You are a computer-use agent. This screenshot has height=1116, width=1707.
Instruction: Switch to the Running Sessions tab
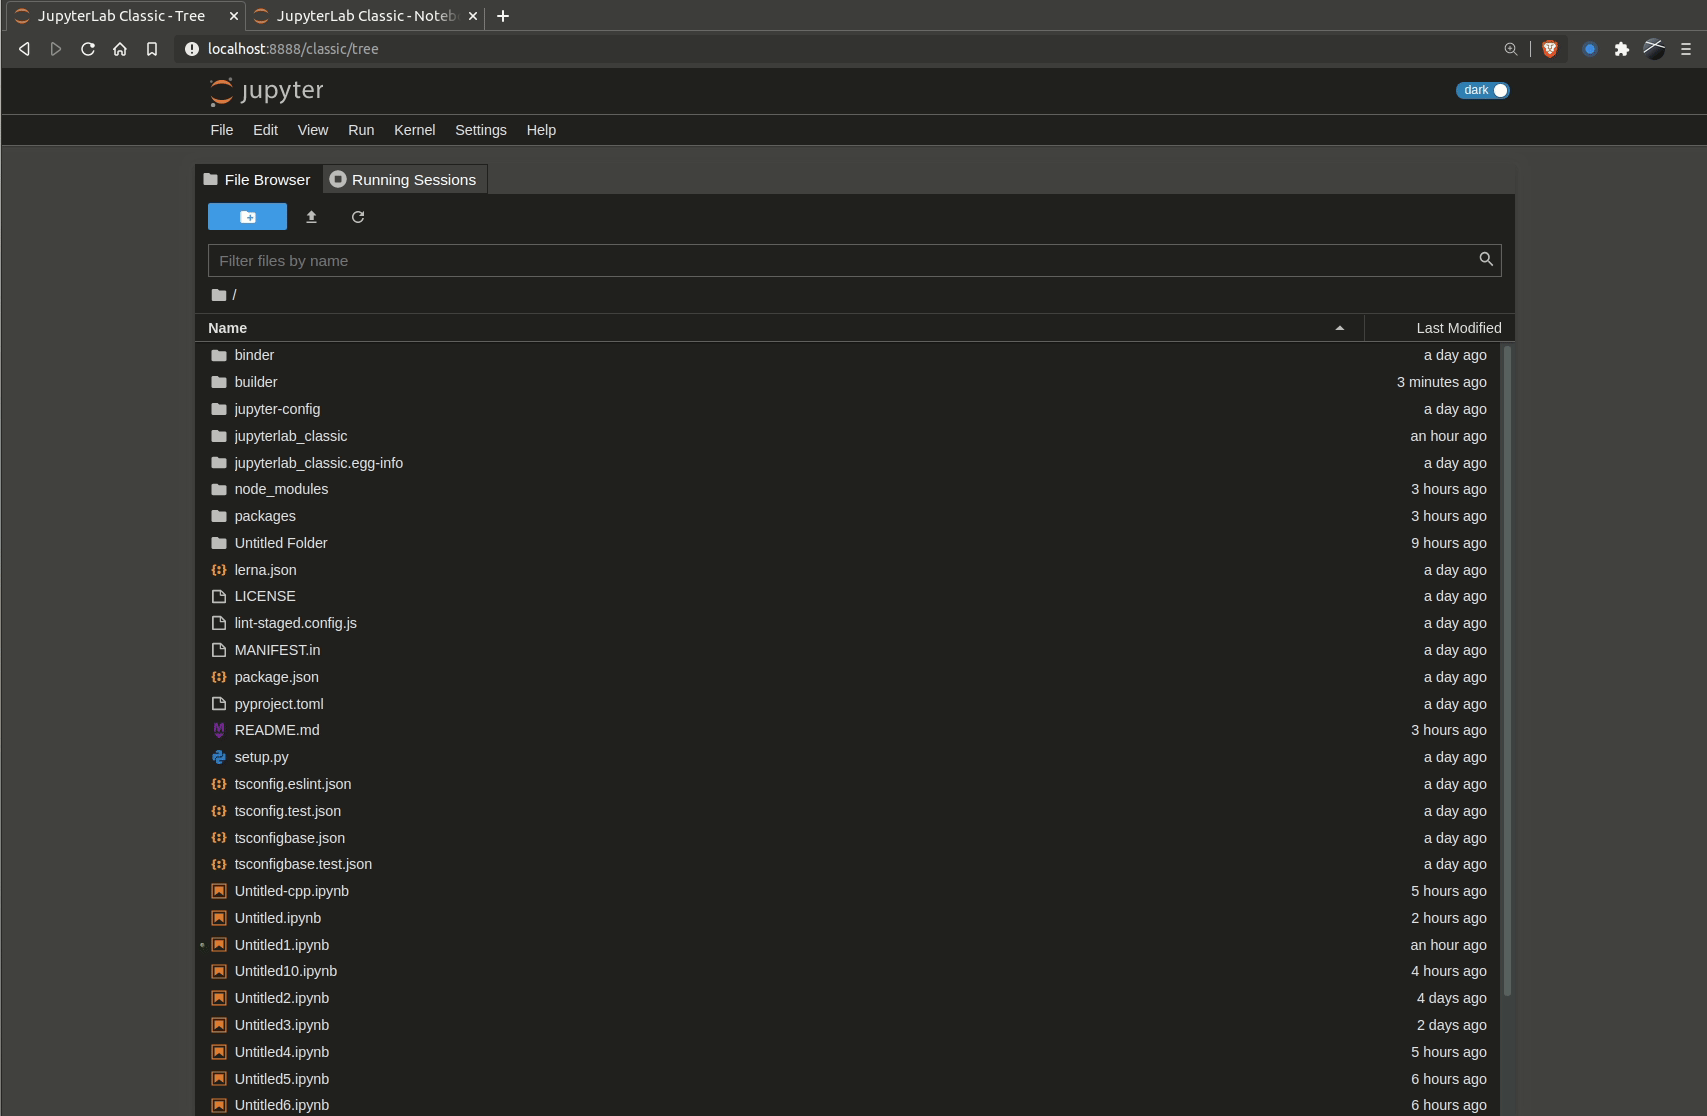tap(404, 179)
